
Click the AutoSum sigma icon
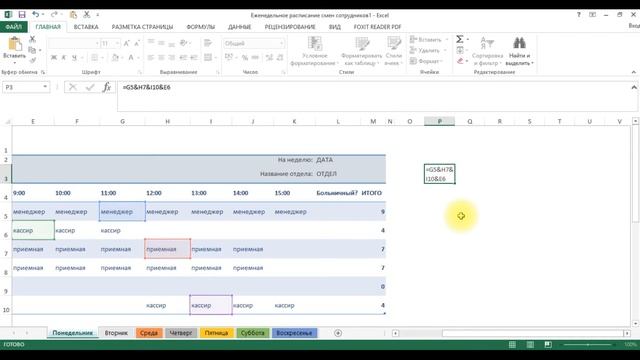coord(460,39)
